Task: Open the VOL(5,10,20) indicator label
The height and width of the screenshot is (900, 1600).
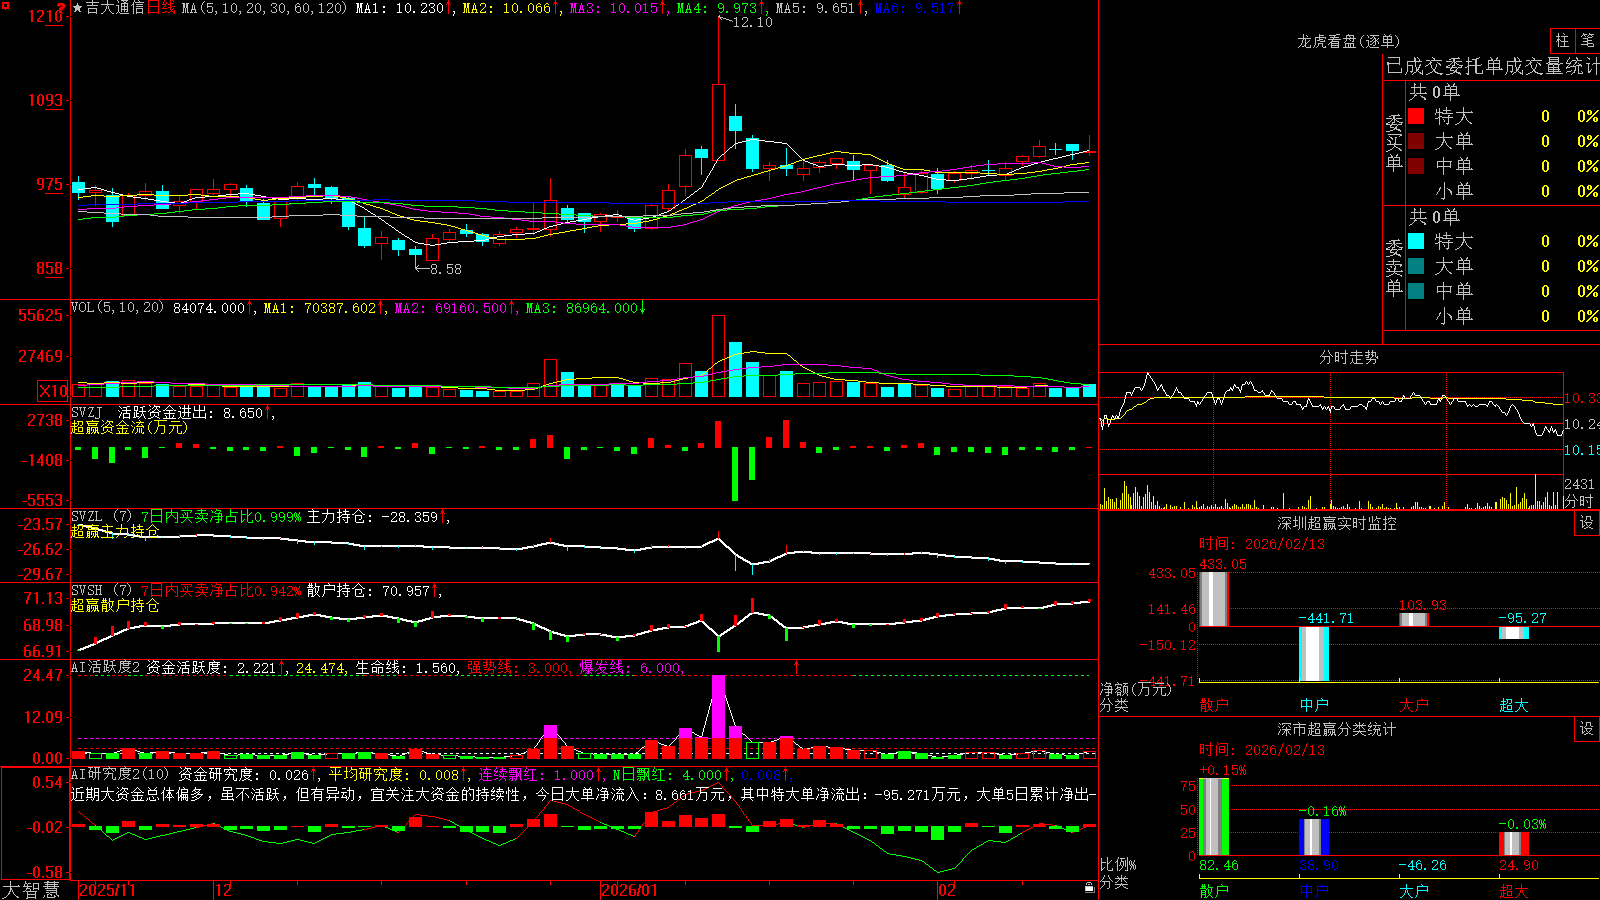Action: [117, 308]
